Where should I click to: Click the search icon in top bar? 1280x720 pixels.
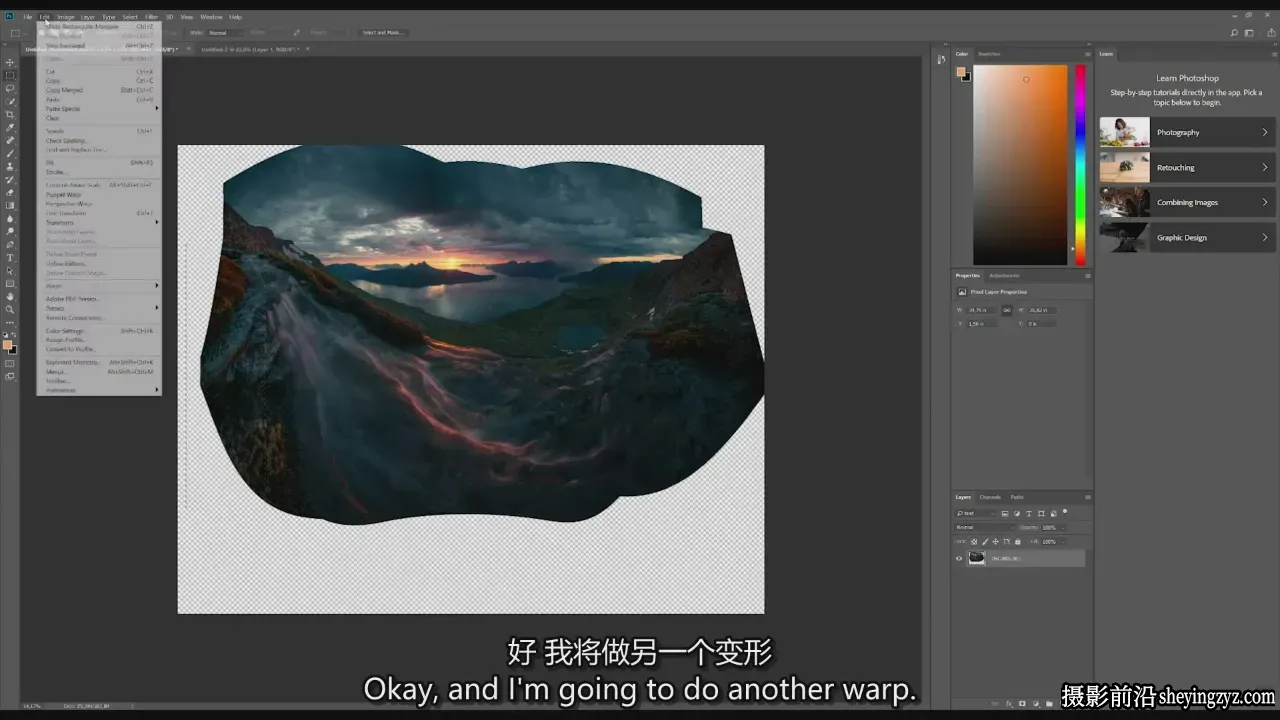pyautogui.click(x=1235, y=33)
